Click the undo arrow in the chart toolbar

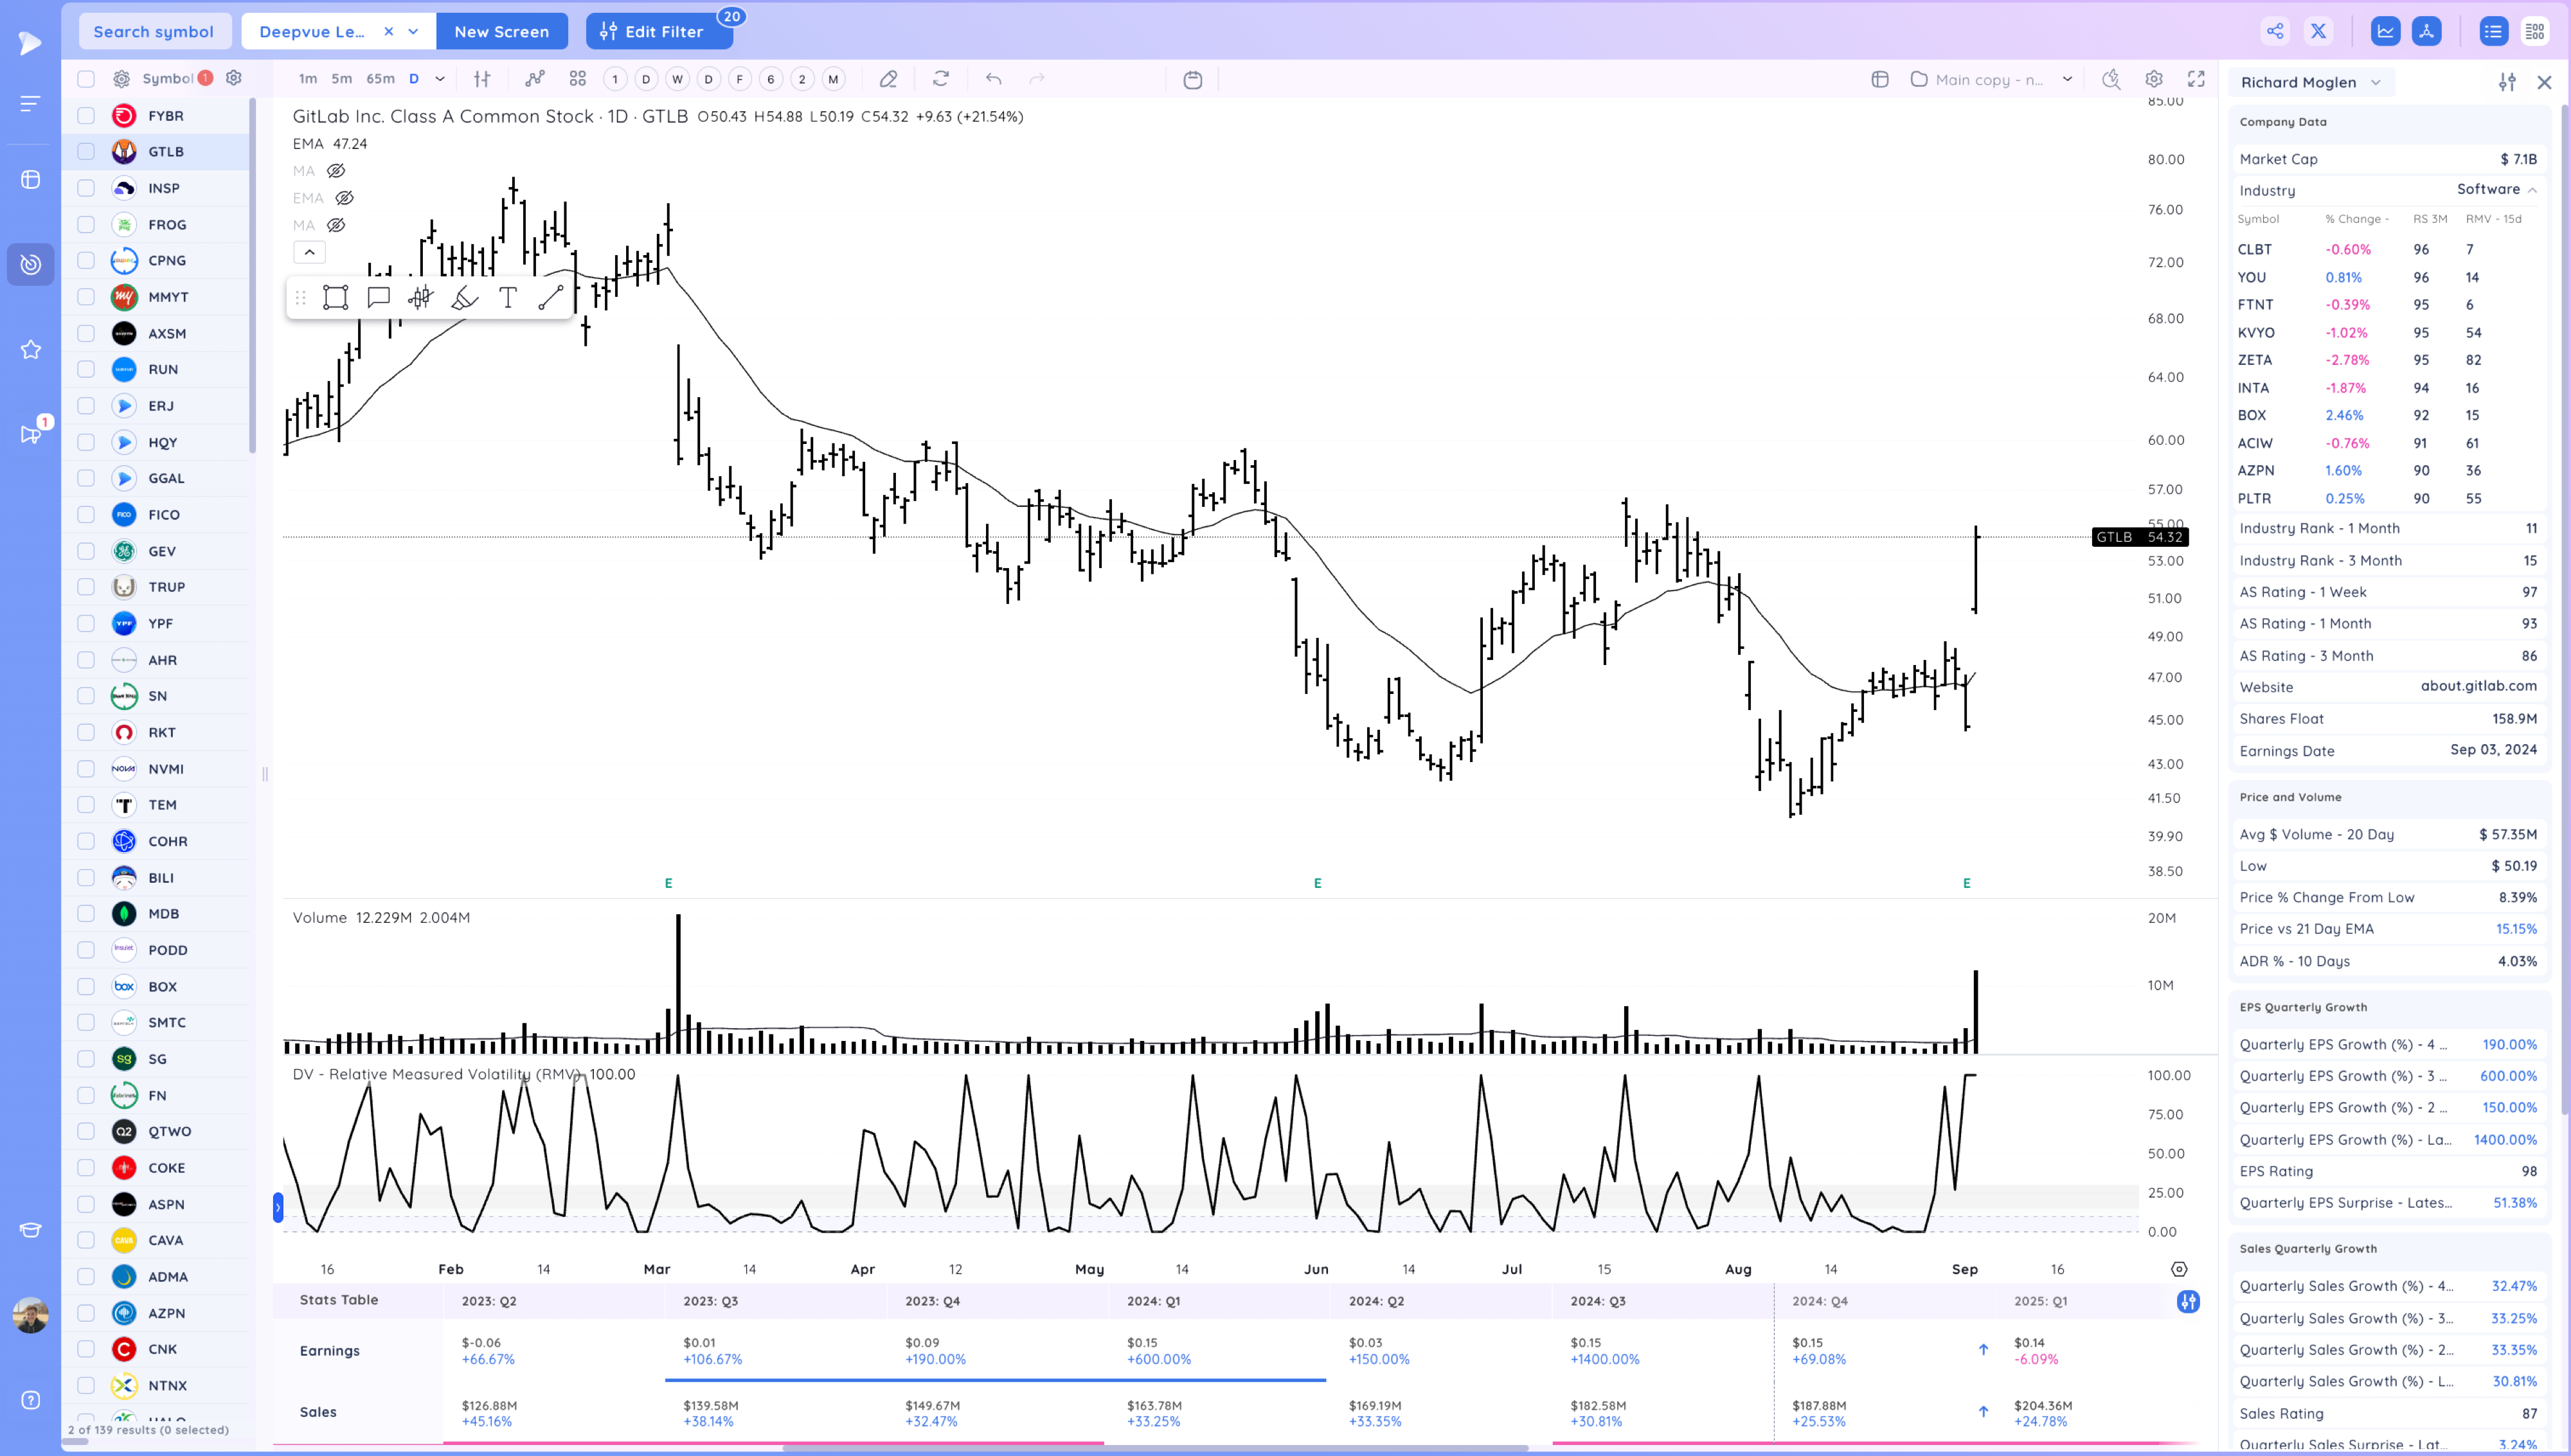click(993, 79)
